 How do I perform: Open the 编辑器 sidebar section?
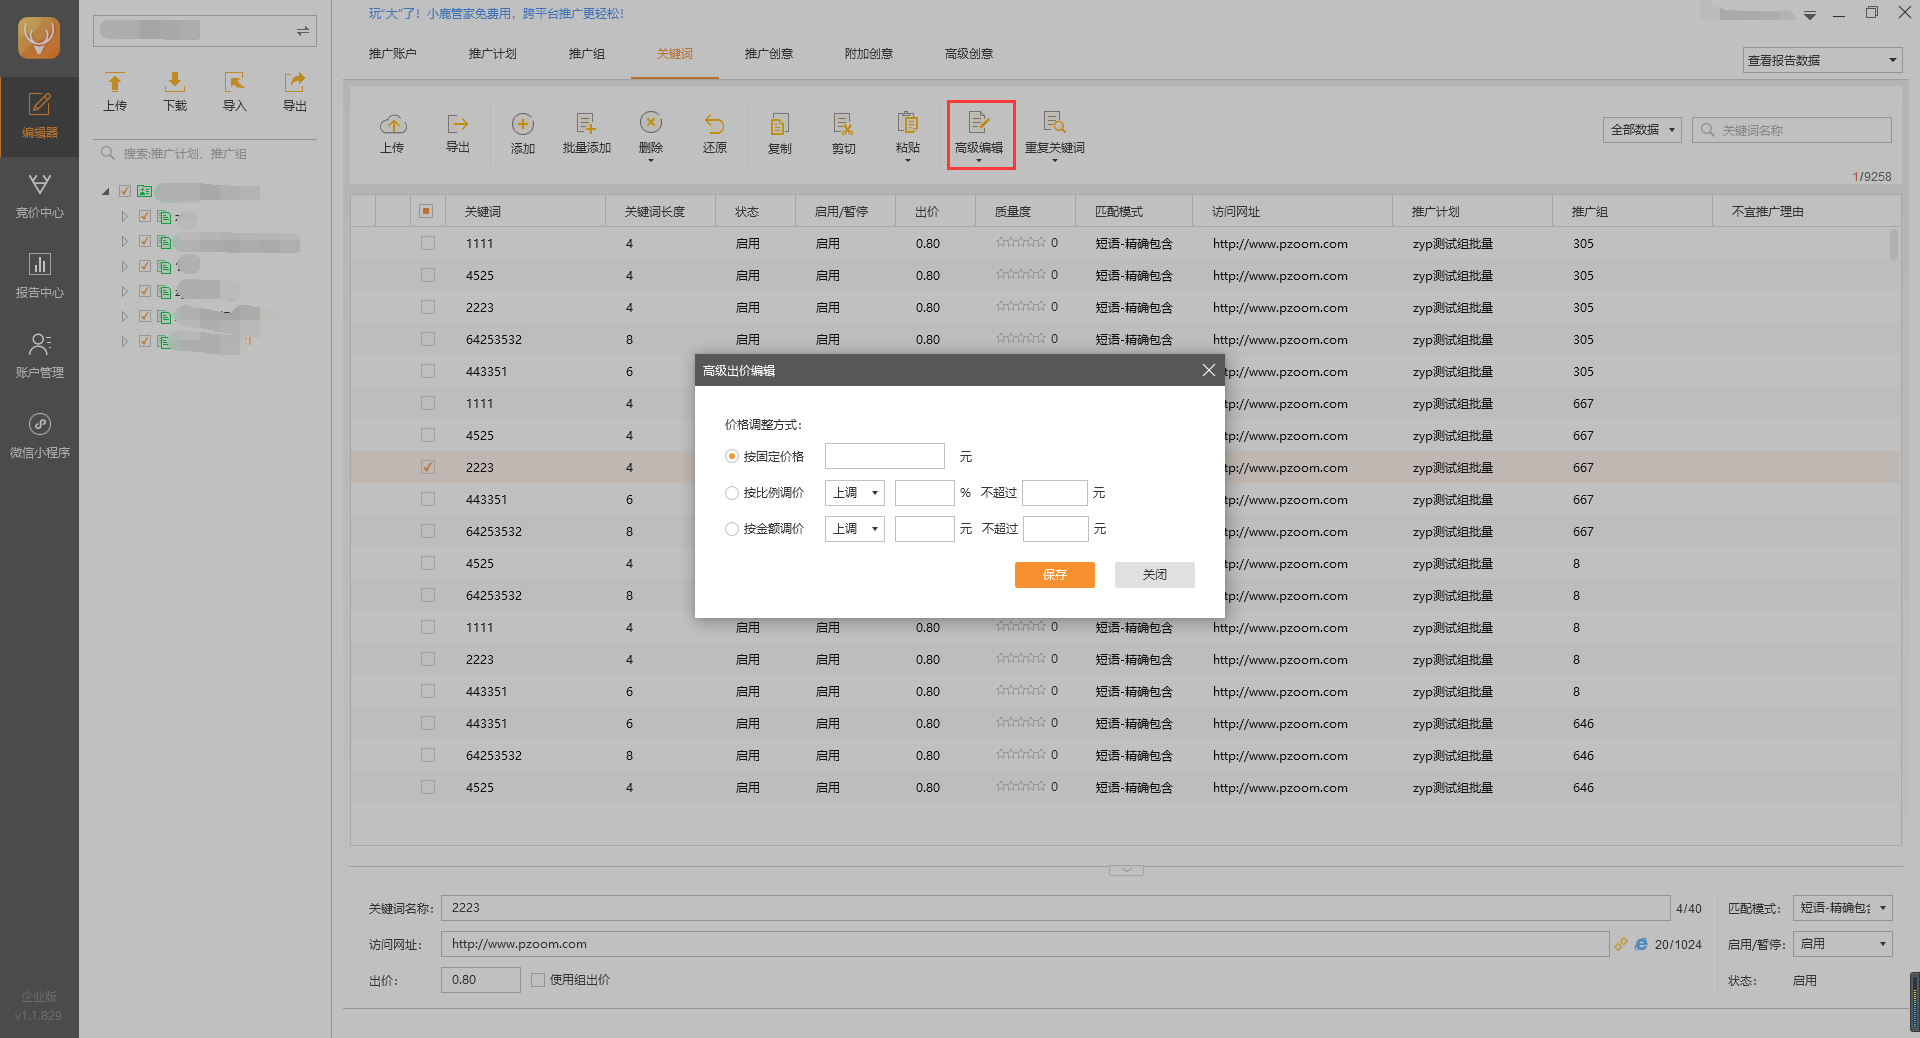(x=39, y=116)
